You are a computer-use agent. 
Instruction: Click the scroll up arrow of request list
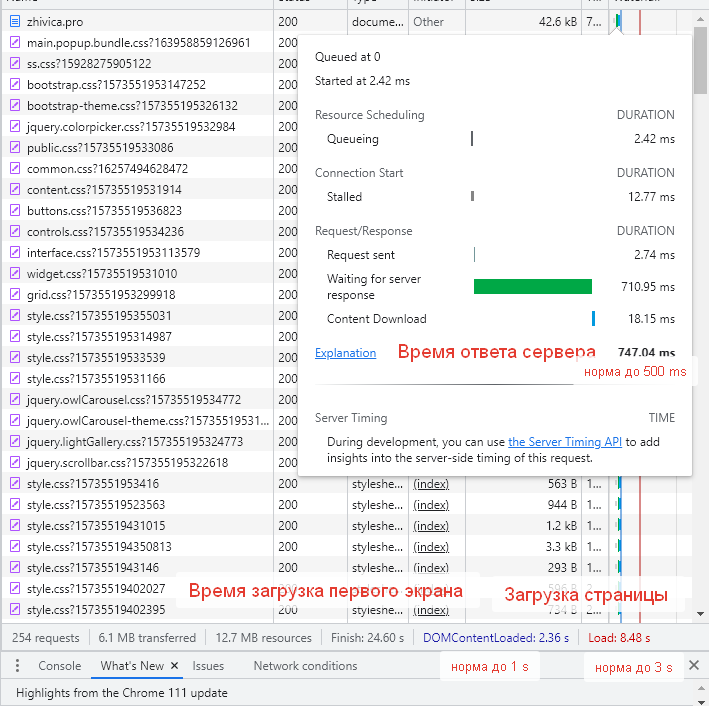pos(700,19)
